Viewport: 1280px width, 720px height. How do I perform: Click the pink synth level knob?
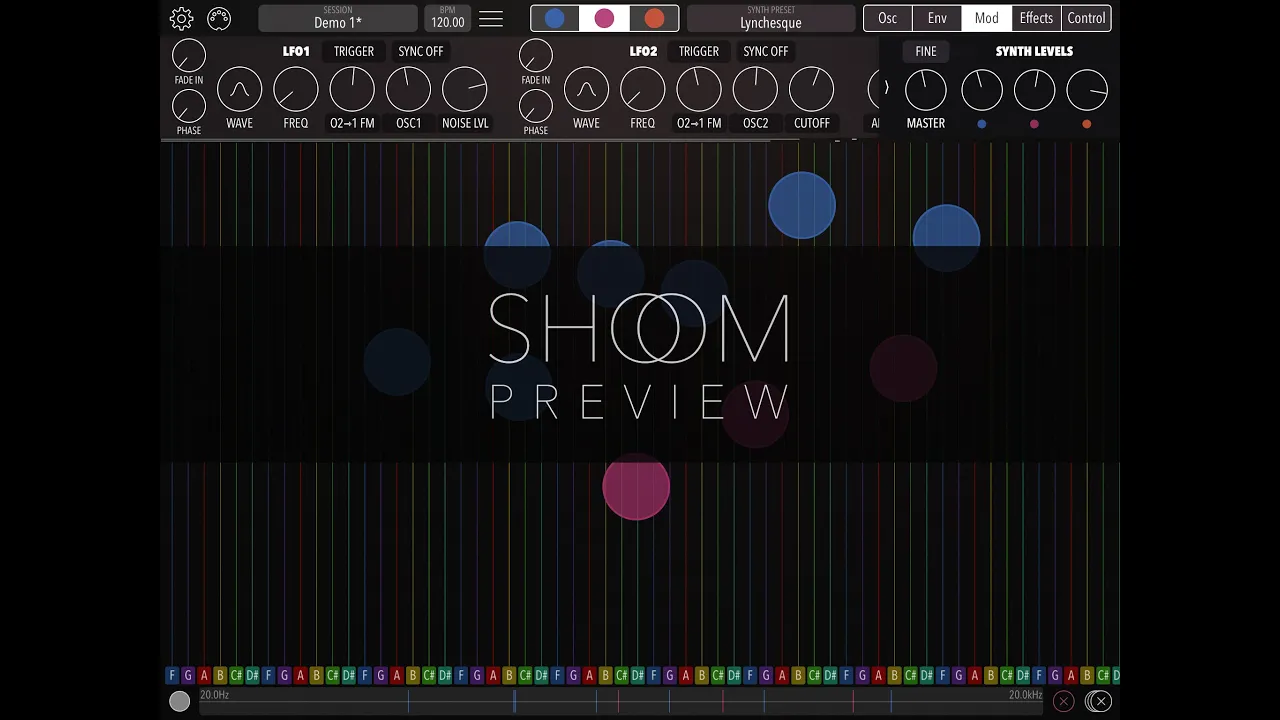[1034, 90]
